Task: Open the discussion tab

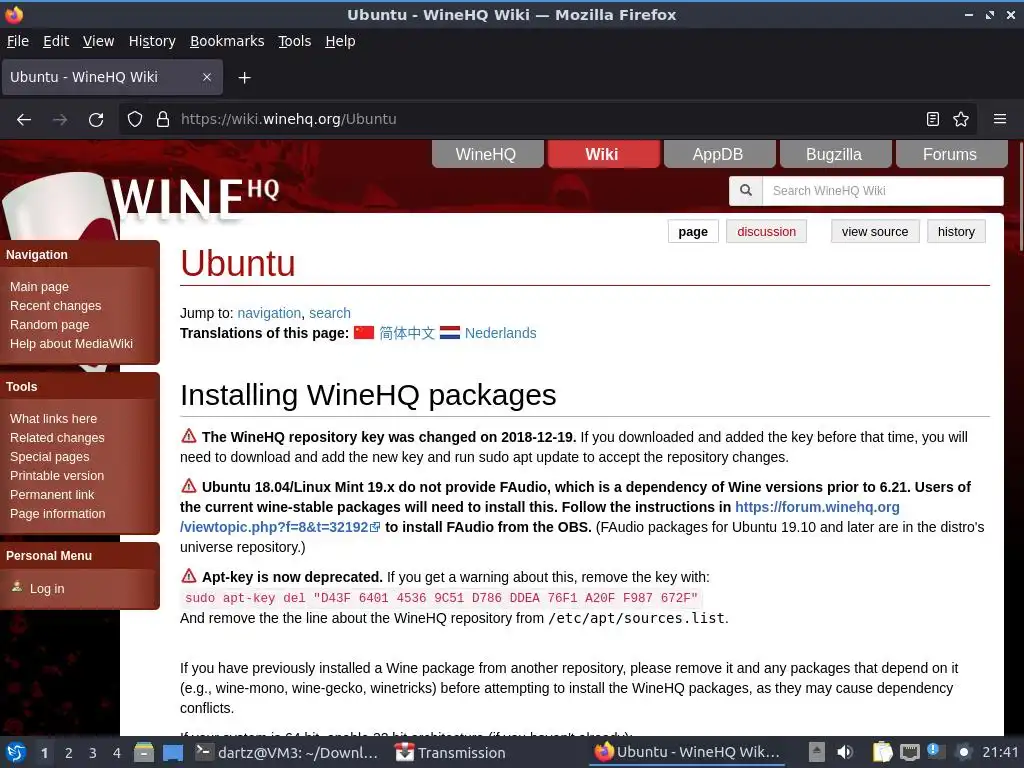Action: pyautogui.click(x=767, y=232)
